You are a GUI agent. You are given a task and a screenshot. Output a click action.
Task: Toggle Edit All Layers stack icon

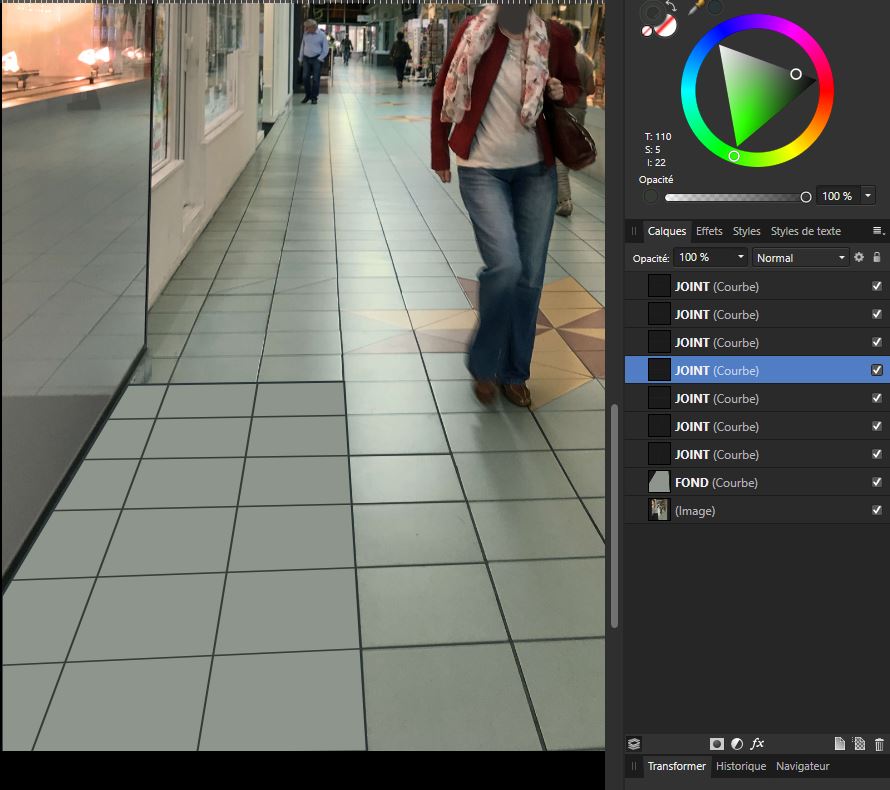(x=634, y=743)
